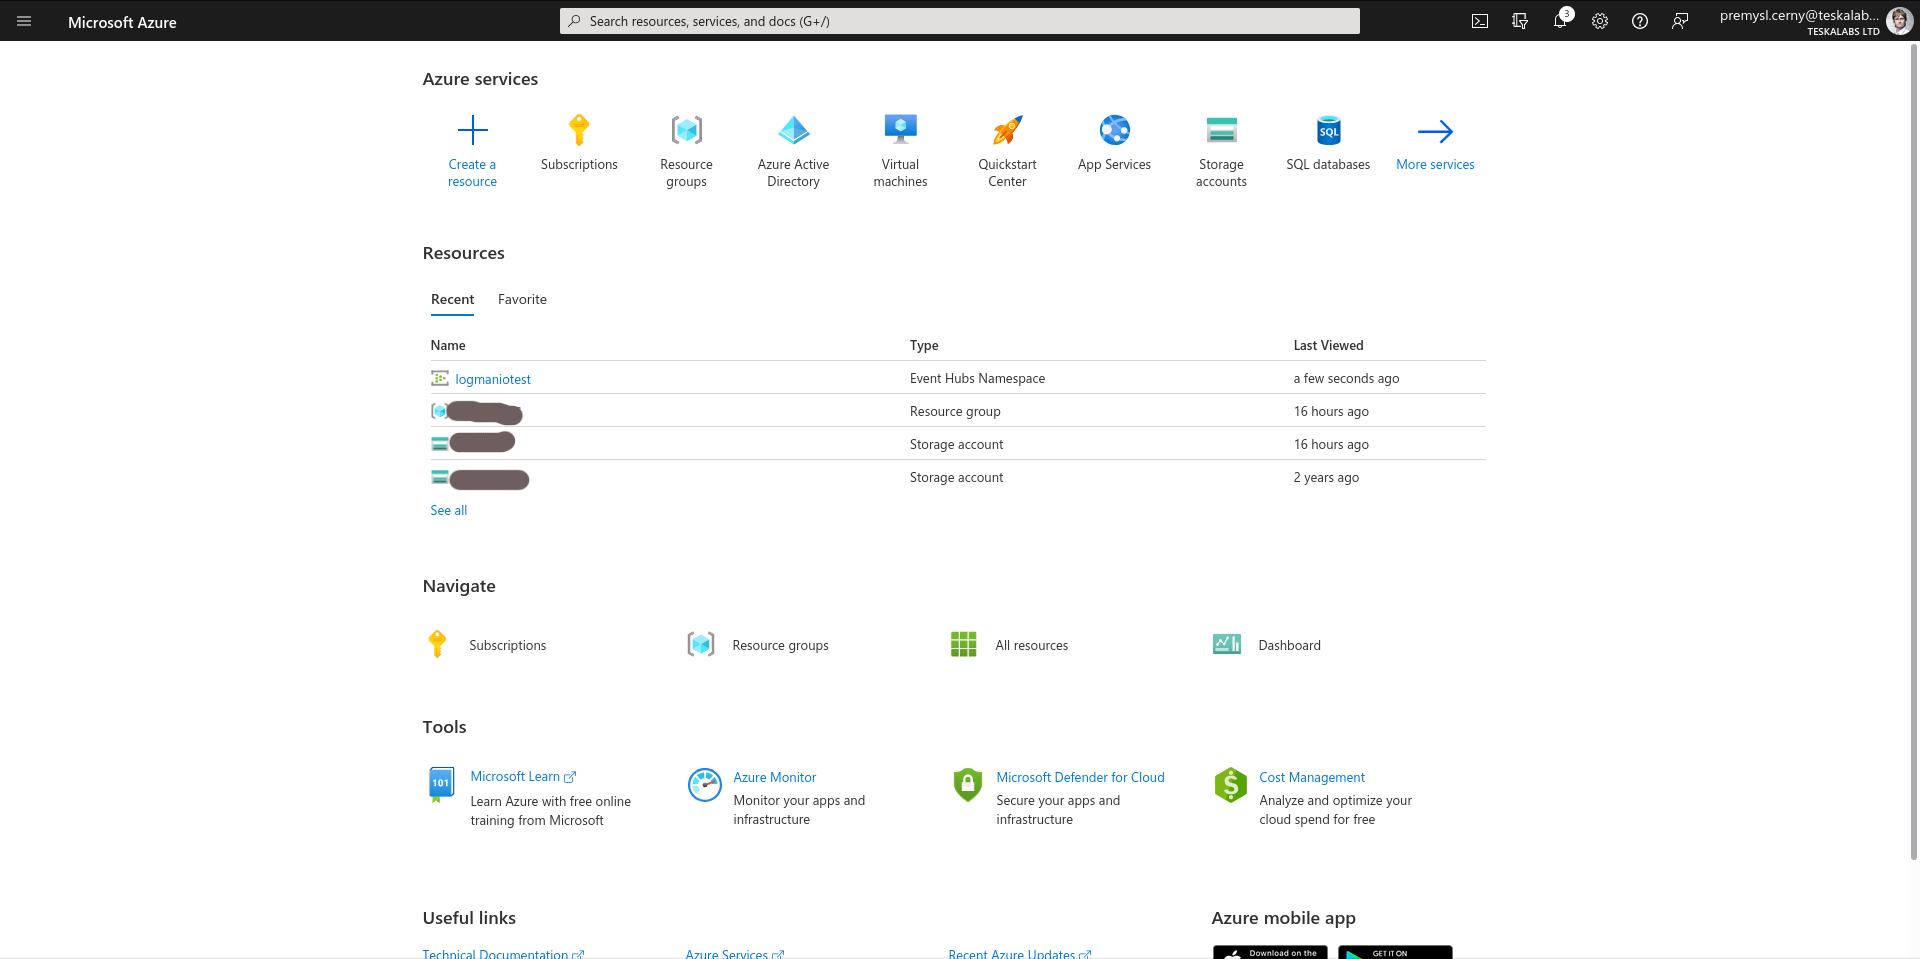This screenshot has width=1920, height=959.
Task: Open the Azure Services useful link
Action: click(x=735, y=954)
